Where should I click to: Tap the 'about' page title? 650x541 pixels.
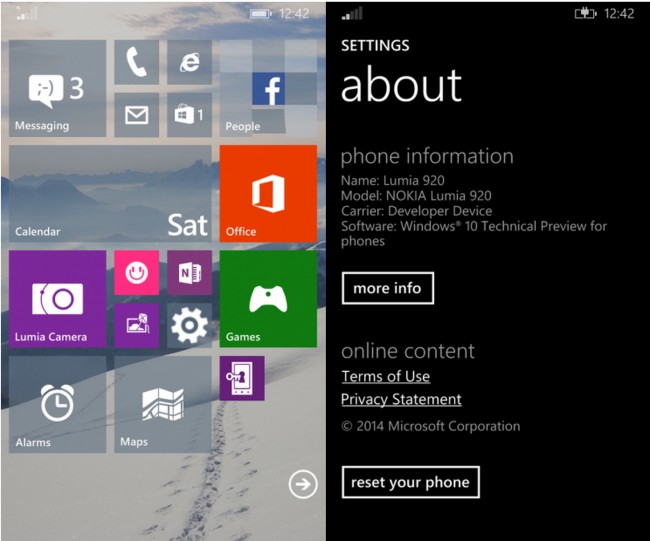click(401, 86)
